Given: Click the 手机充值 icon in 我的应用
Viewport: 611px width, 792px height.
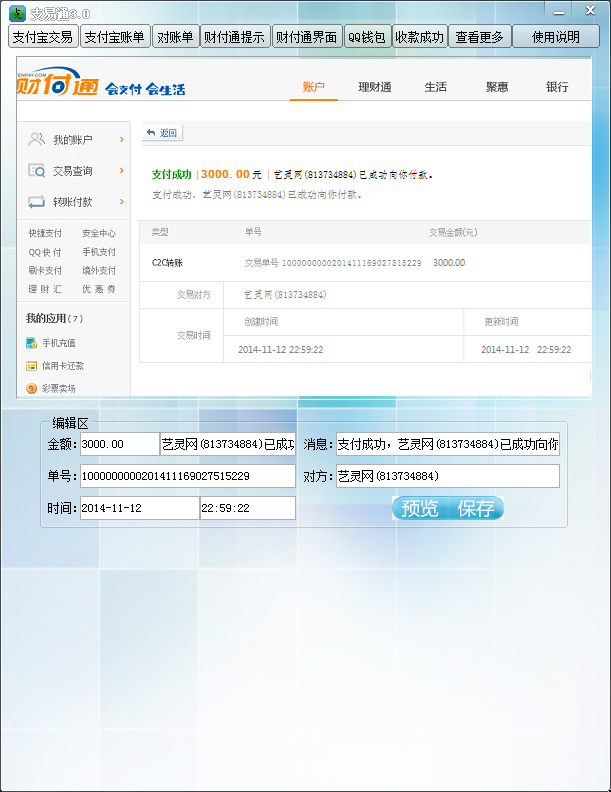Looking at the screenshot, I should (32, 343).
